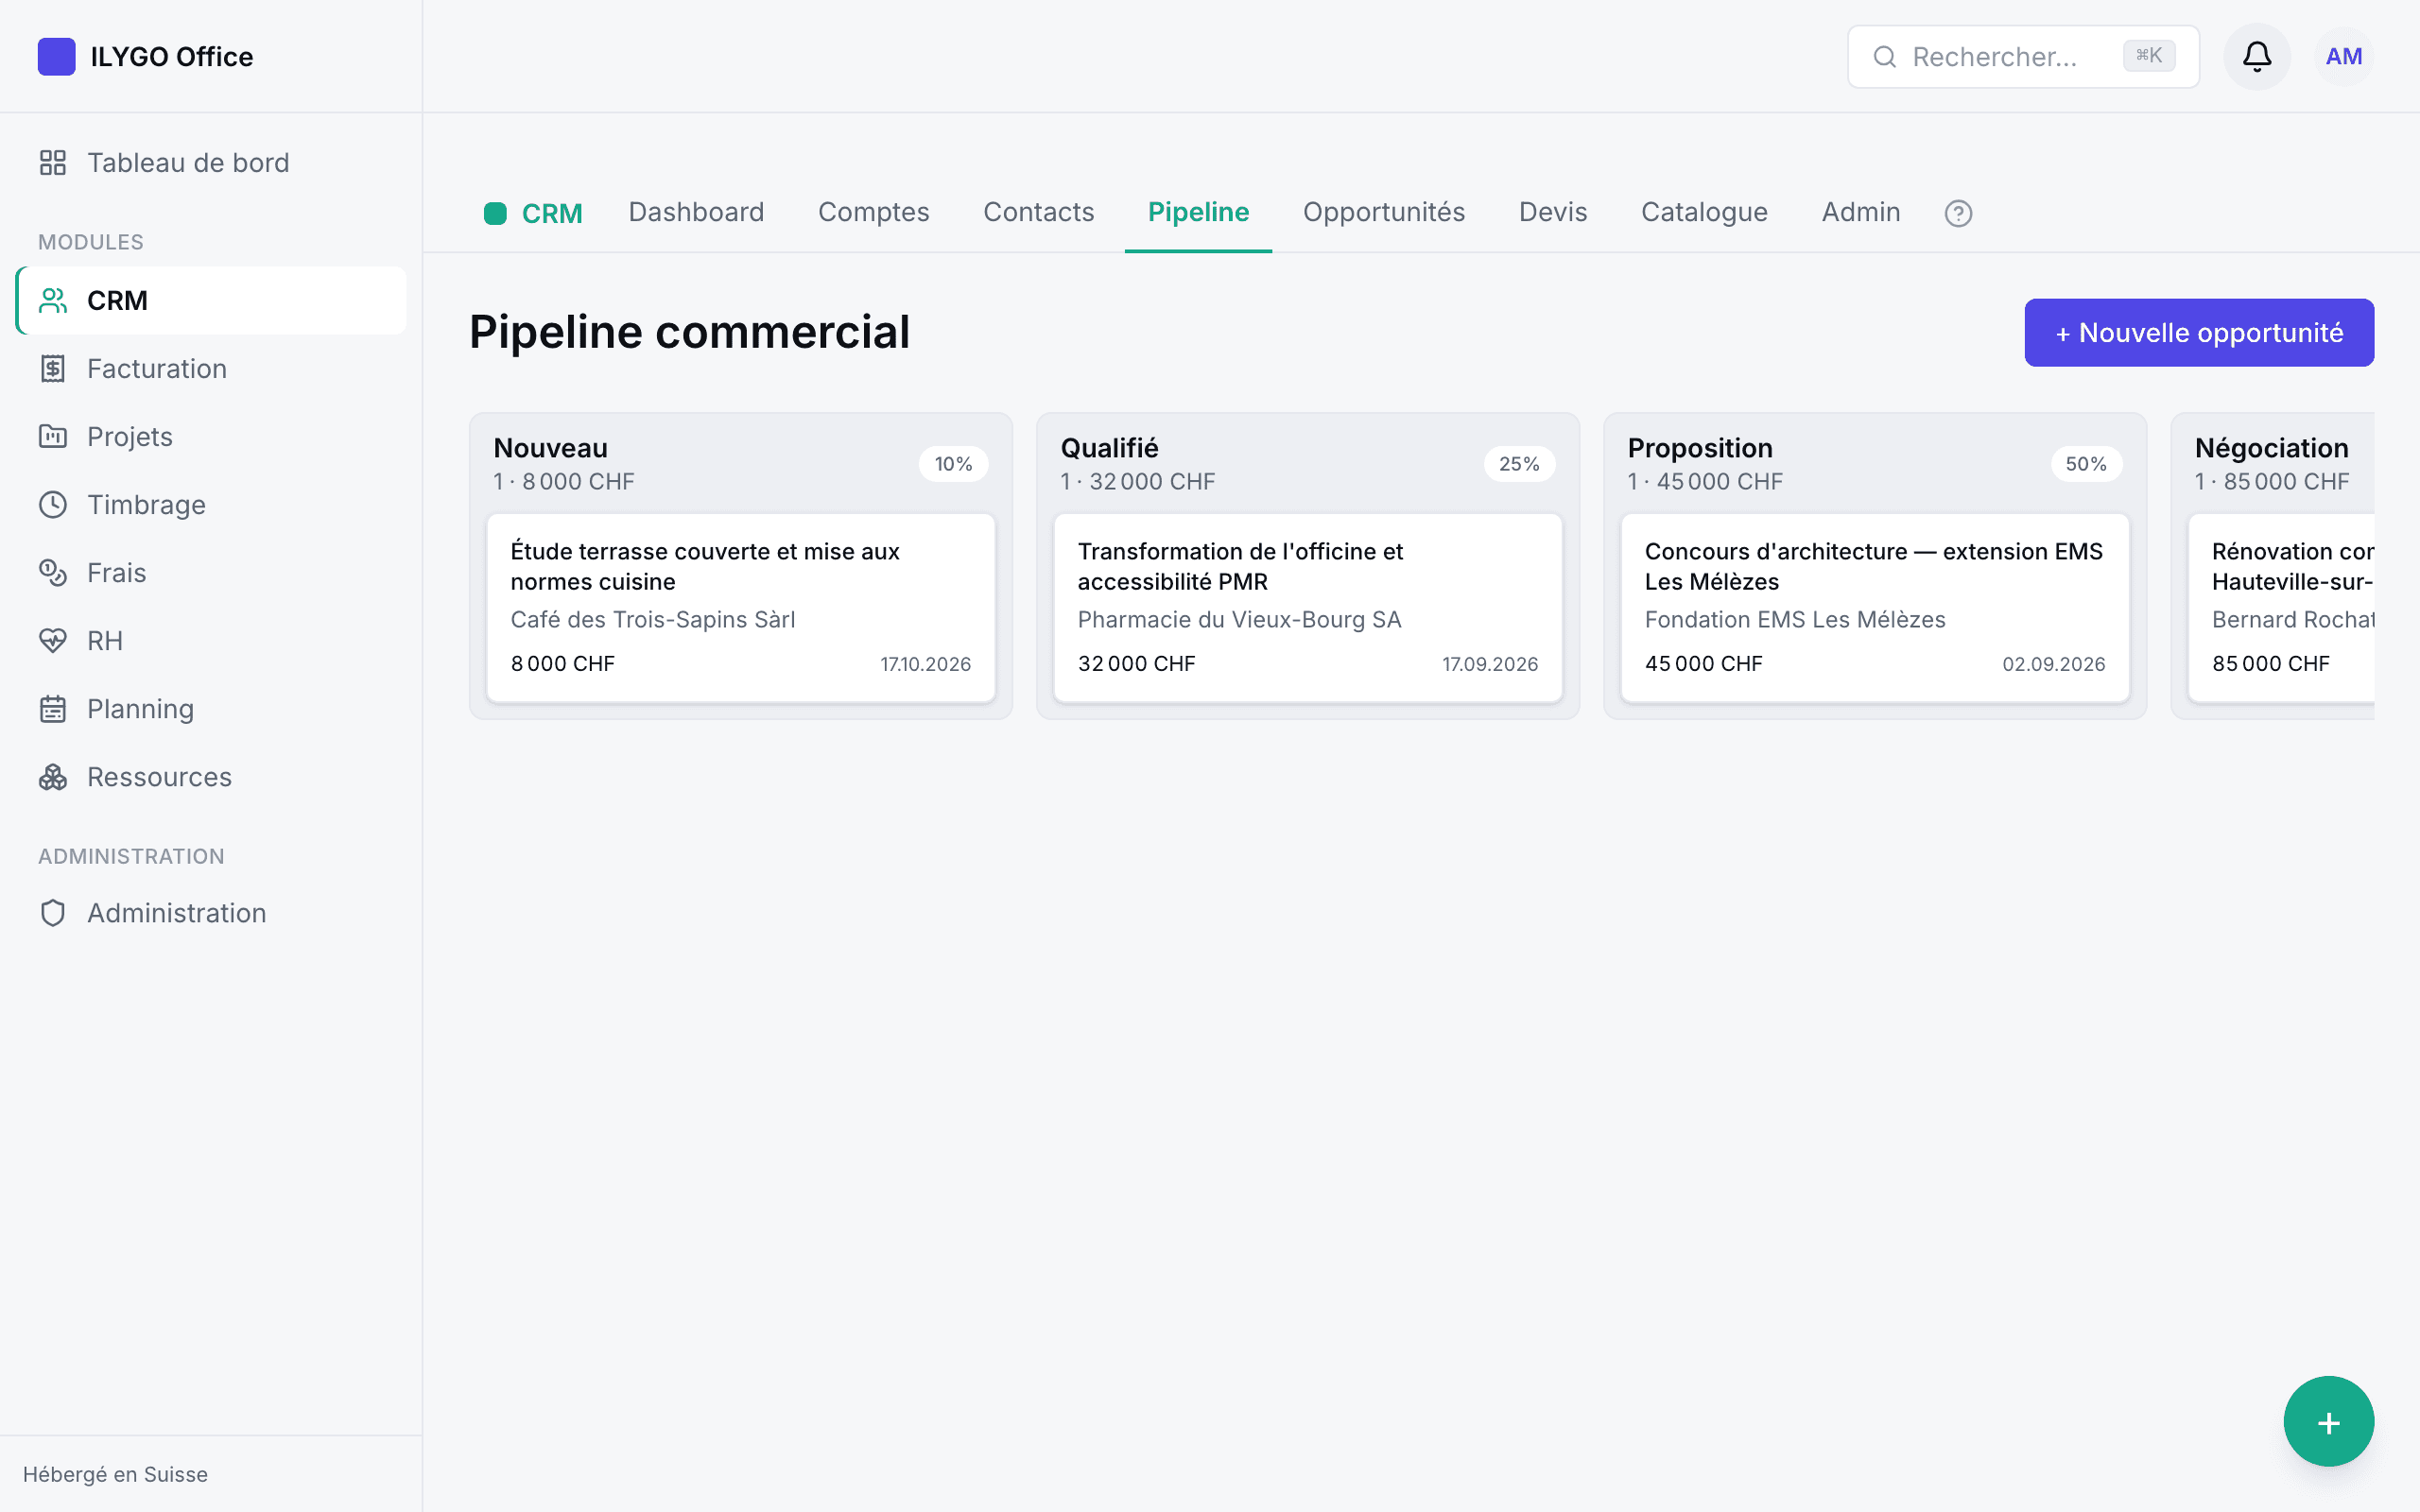This screenshot has width=2420, height=1512.
Task: Click the Ressources cubes icon
Action: (53, 776)
